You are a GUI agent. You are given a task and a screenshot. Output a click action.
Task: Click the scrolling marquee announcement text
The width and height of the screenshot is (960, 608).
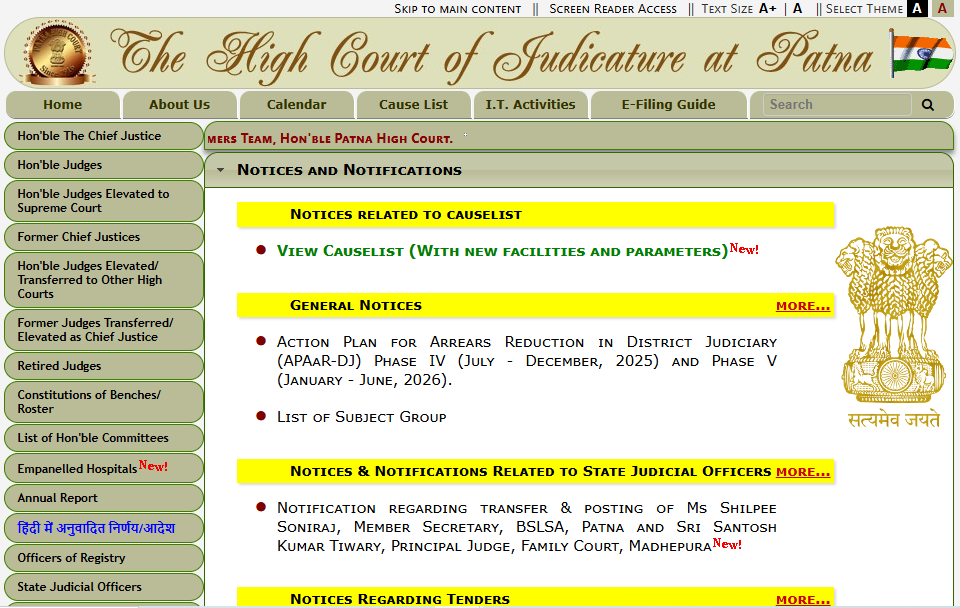(x=330, y=138)
